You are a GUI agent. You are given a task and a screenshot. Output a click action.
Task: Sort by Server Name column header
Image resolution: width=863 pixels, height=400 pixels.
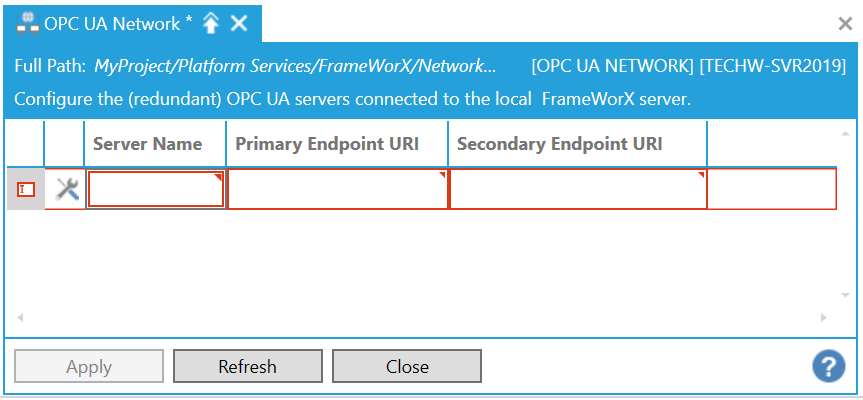[x=148, y=144]
